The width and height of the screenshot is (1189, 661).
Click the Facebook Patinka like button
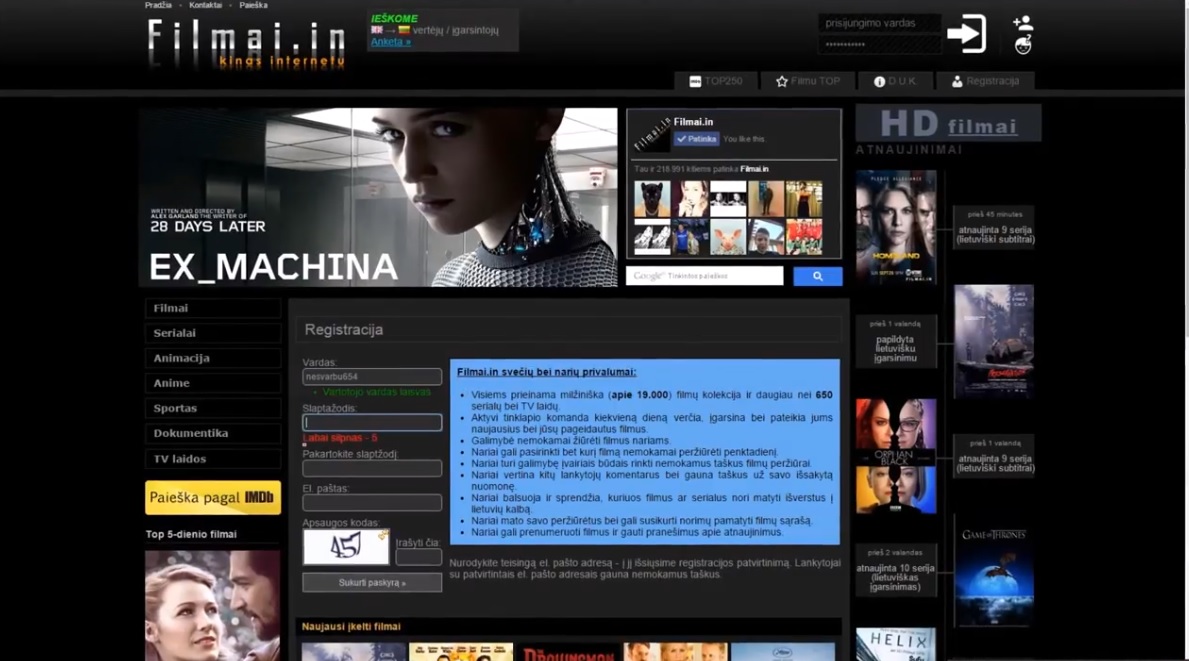(x=696, y=139)
